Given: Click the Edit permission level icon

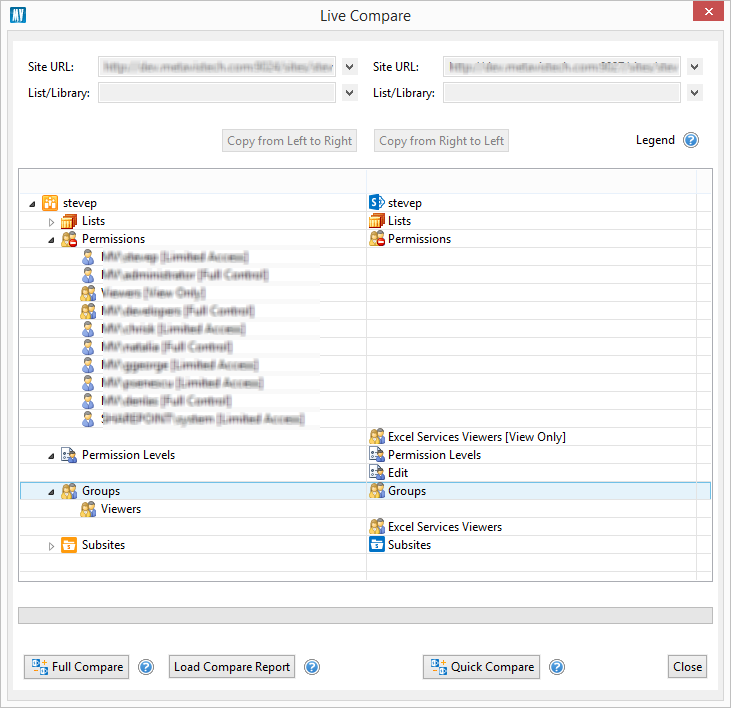Looking at the screenshot, I should point(376,473).
